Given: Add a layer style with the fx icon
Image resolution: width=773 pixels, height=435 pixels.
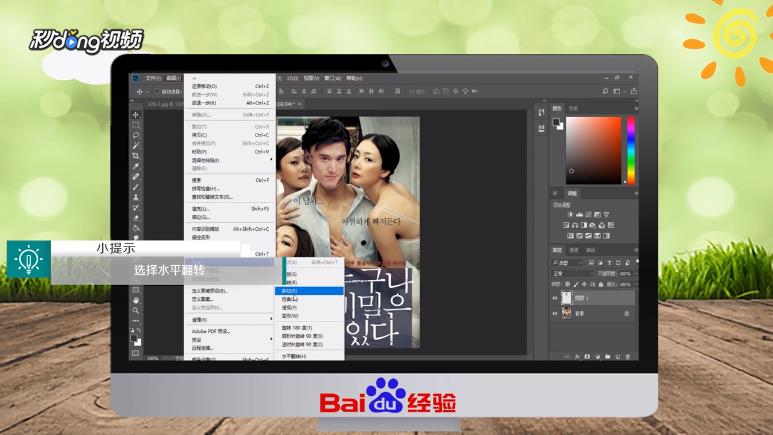Looking at the screenshot, I should tap(577, 357).
